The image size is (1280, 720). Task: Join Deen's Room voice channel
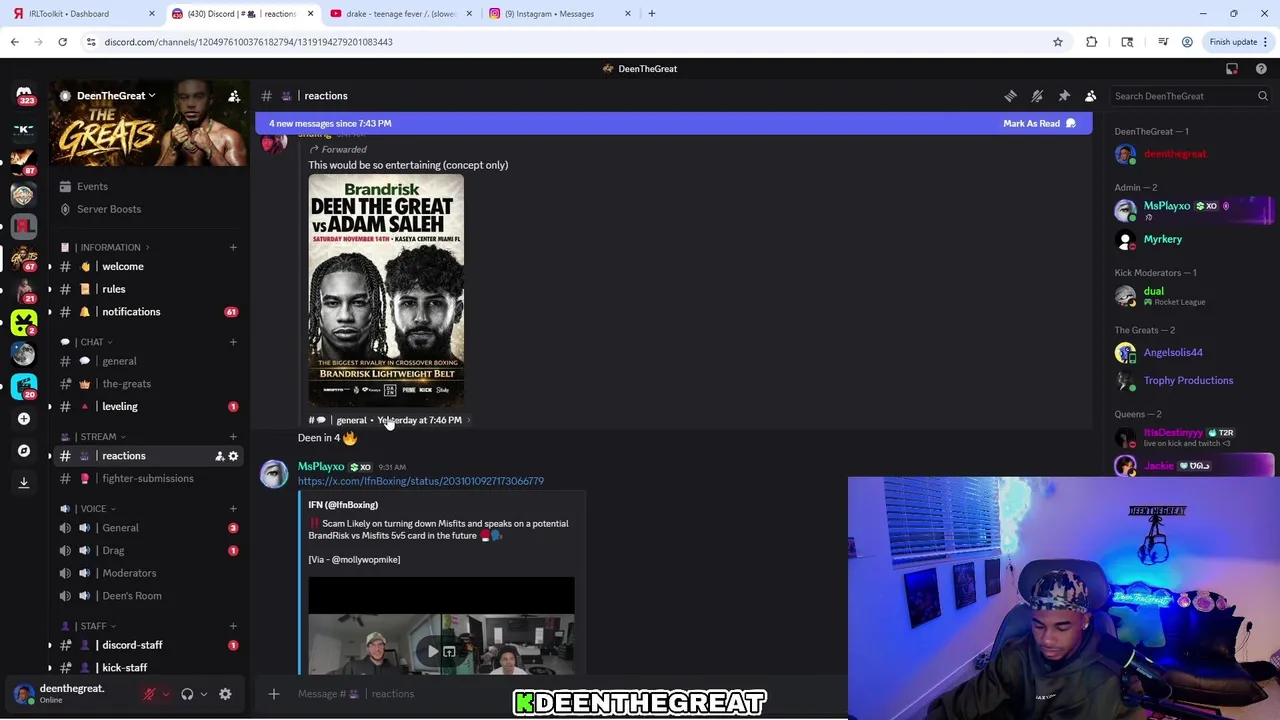[148, 596]
